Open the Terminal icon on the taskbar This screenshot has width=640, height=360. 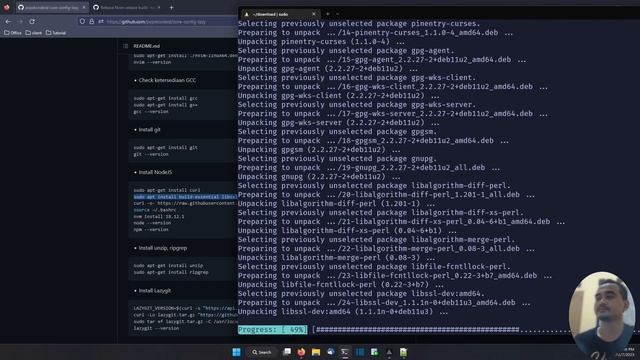(345, 352)
